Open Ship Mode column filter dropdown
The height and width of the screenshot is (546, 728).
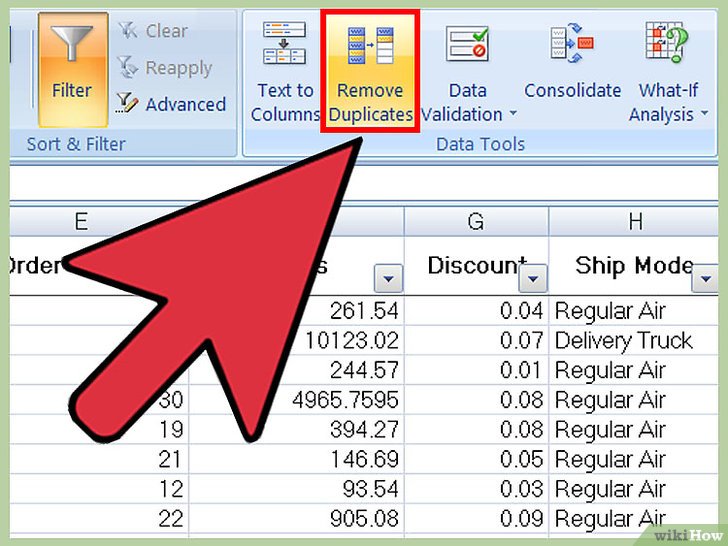pos(705,279)
